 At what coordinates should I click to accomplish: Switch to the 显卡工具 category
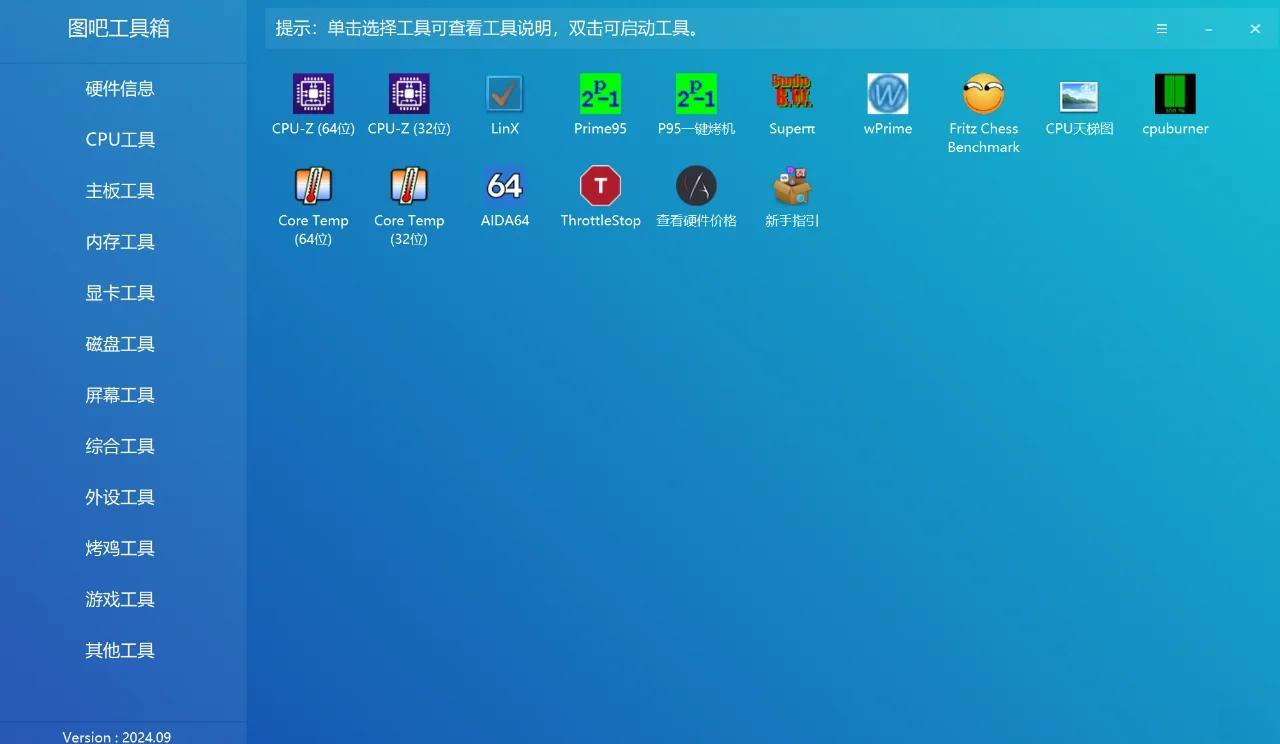120,293
